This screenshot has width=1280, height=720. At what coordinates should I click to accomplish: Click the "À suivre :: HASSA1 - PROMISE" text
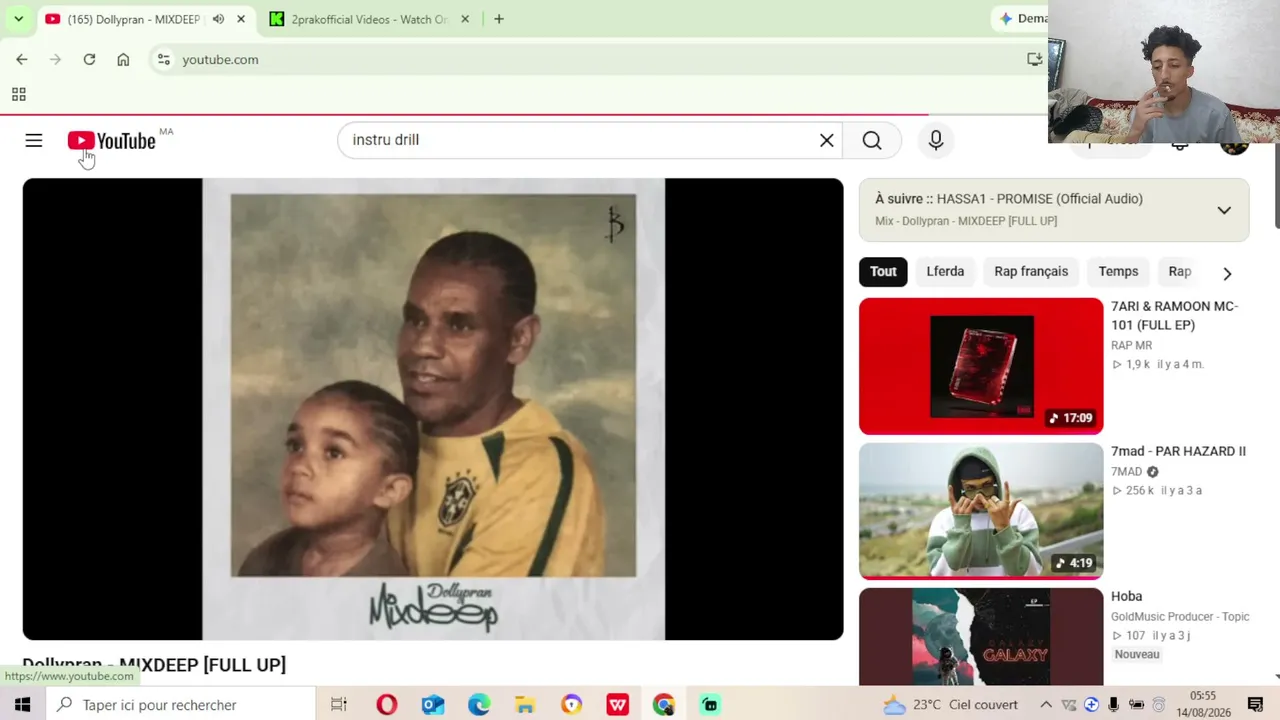click(x=1009, y=199)
